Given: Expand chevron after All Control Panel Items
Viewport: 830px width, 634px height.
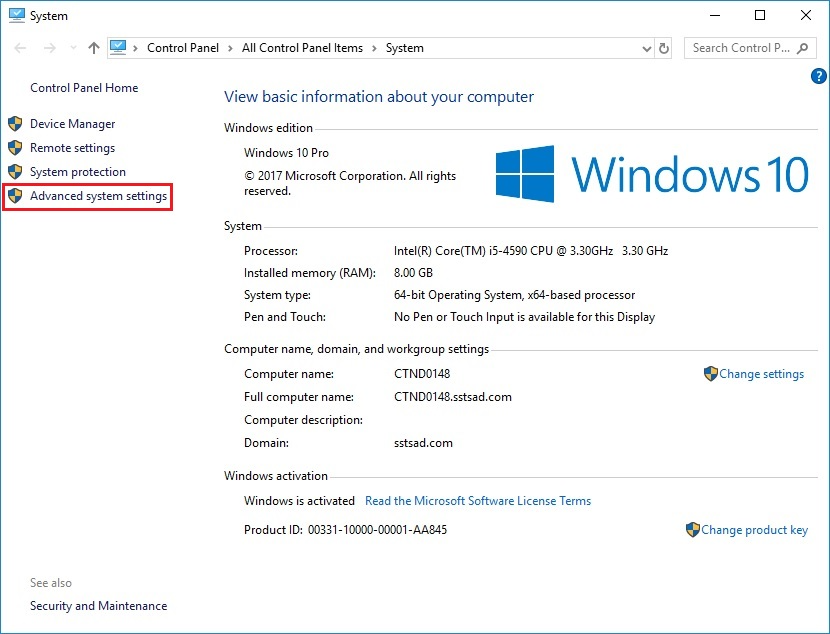Looking at the screenshot, I should pos(374,49).
